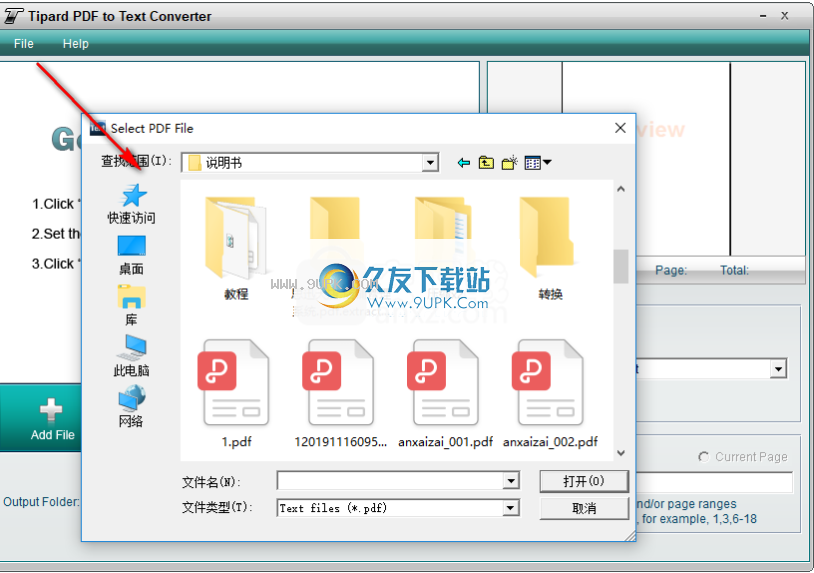Viewport: 814px width, 573px height.
Task: Expand dropdown in main window right panel
Action: point(778,369)
